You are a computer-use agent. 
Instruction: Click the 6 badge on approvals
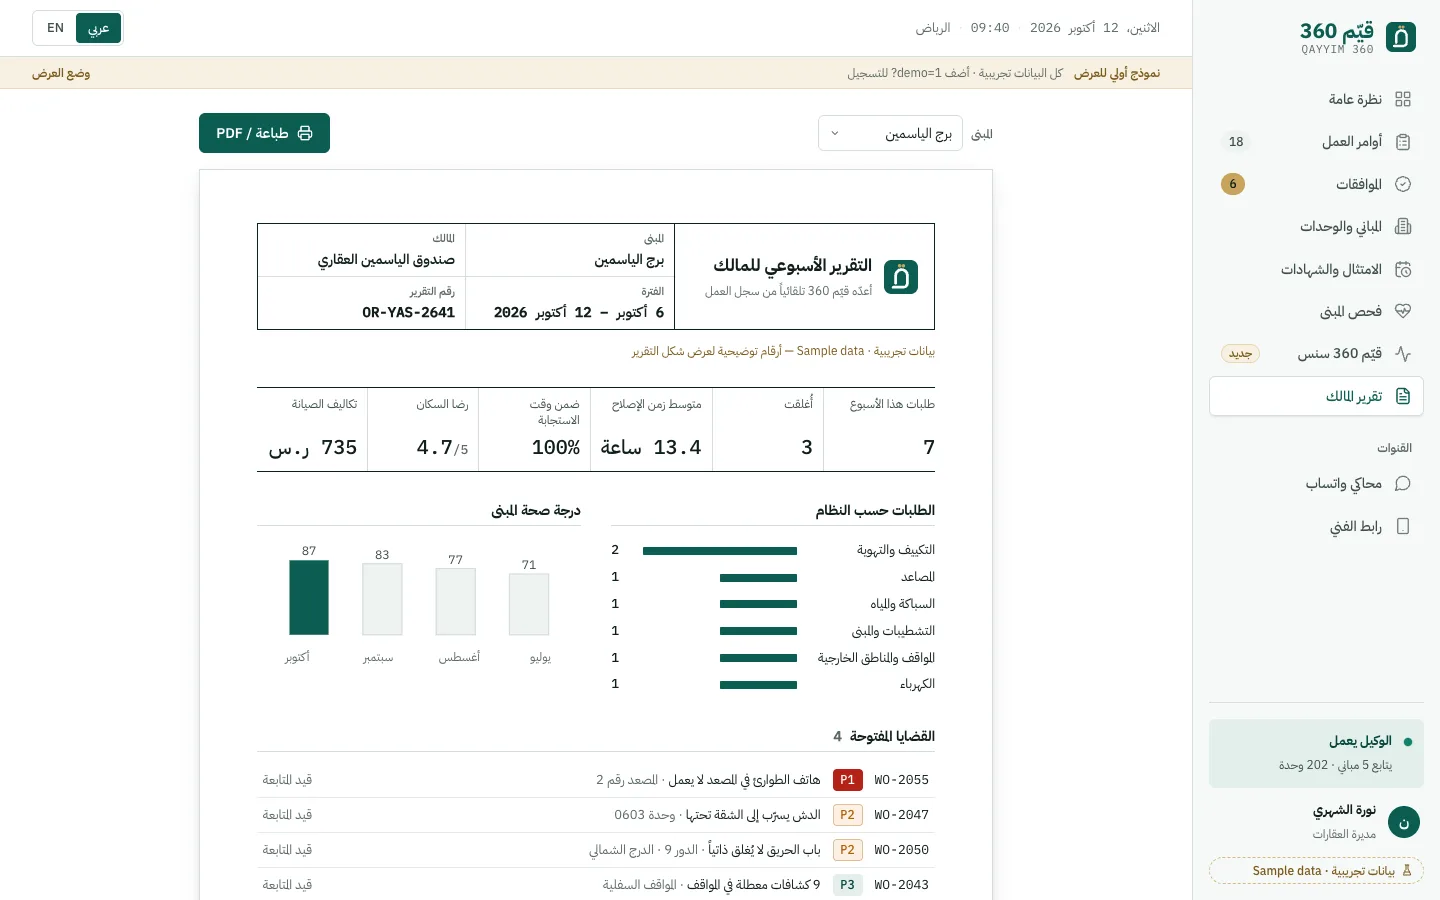pyautogui.click(x=1233, y=184)
